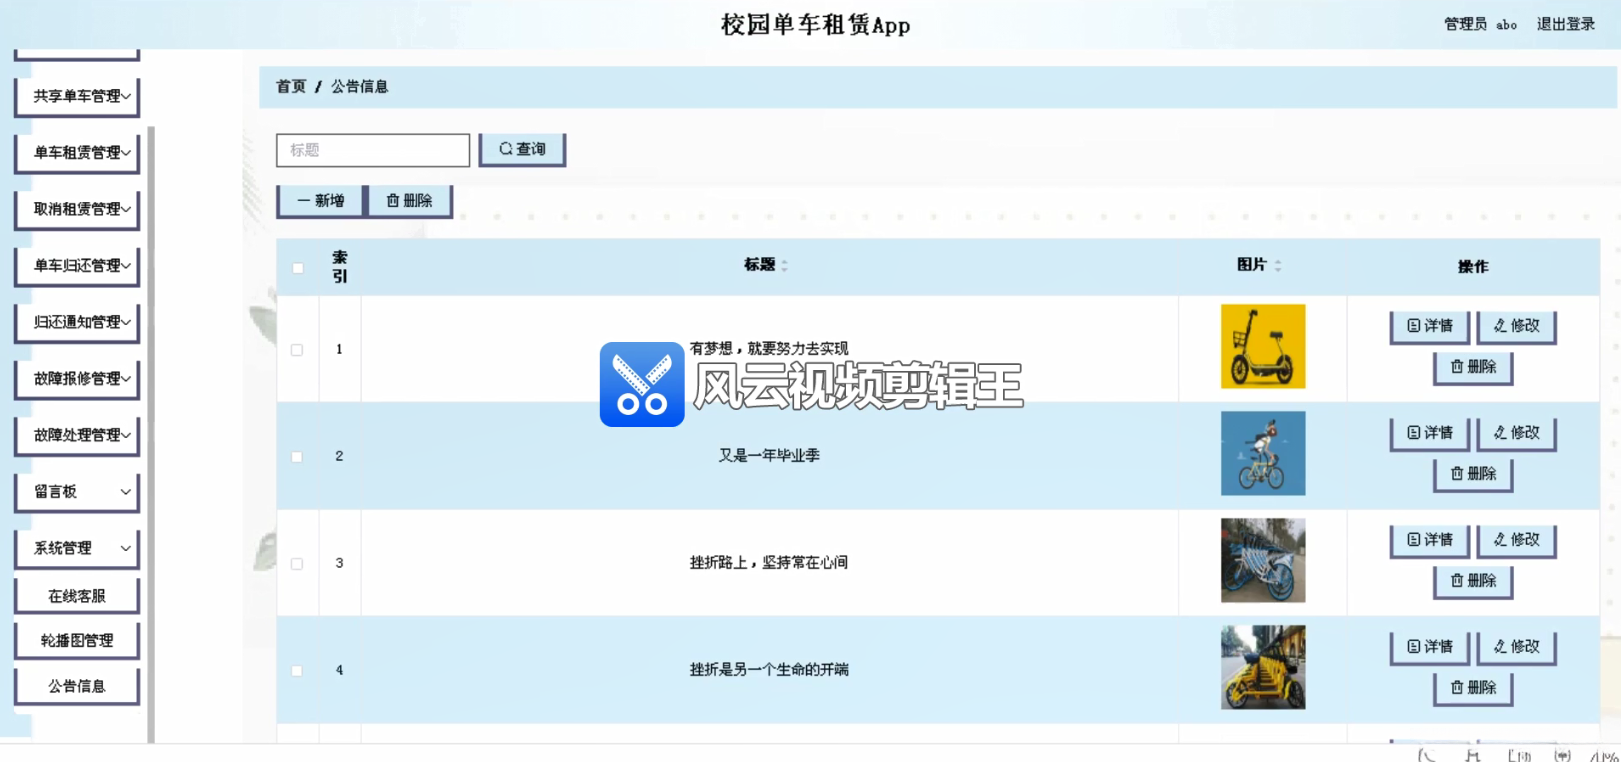Click 删除 for 又是一年毕业季

pos(1473,474)
